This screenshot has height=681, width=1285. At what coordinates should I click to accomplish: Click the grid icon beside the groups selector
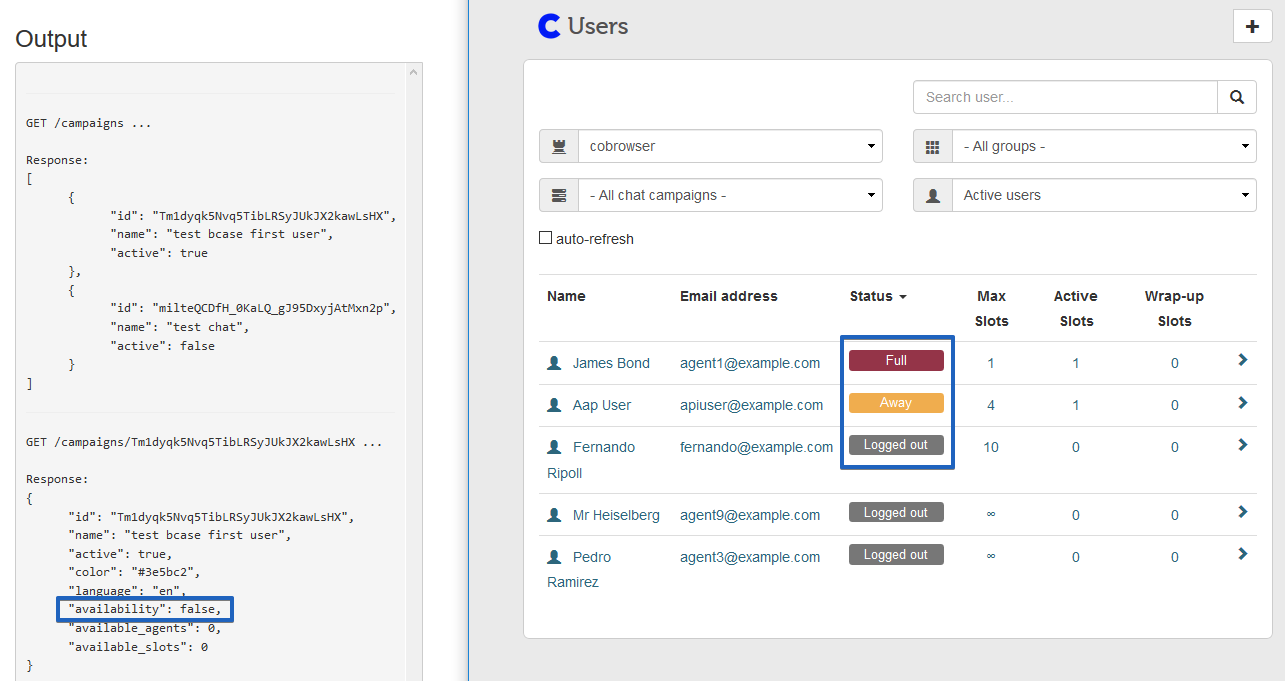coord(933,146)
